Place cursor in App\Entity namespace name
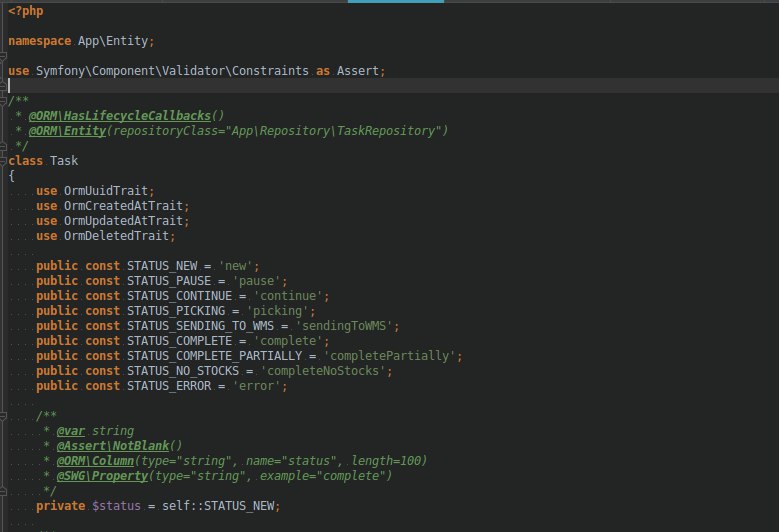This screenshot has width=779, height=532. click(x=113, y=41)
